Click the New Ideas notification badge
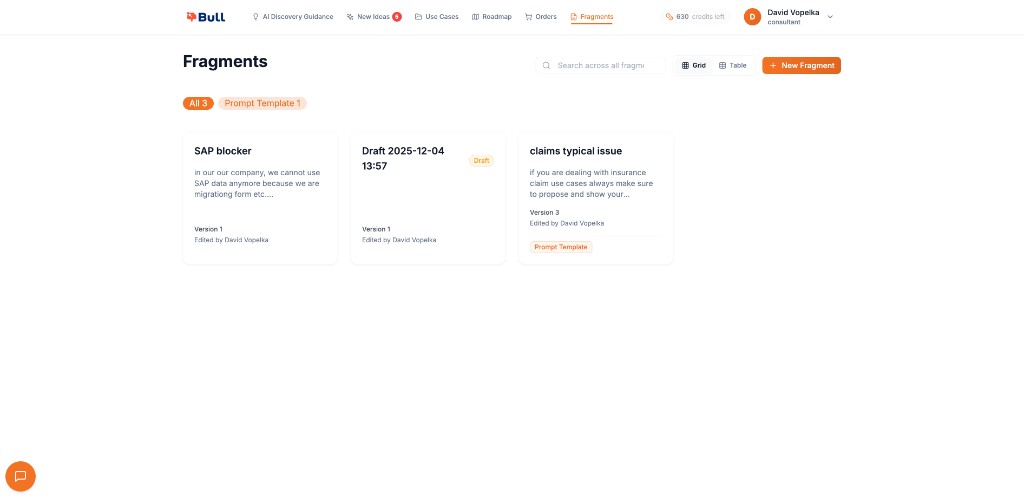1024x504 pixels. (397, 17)
